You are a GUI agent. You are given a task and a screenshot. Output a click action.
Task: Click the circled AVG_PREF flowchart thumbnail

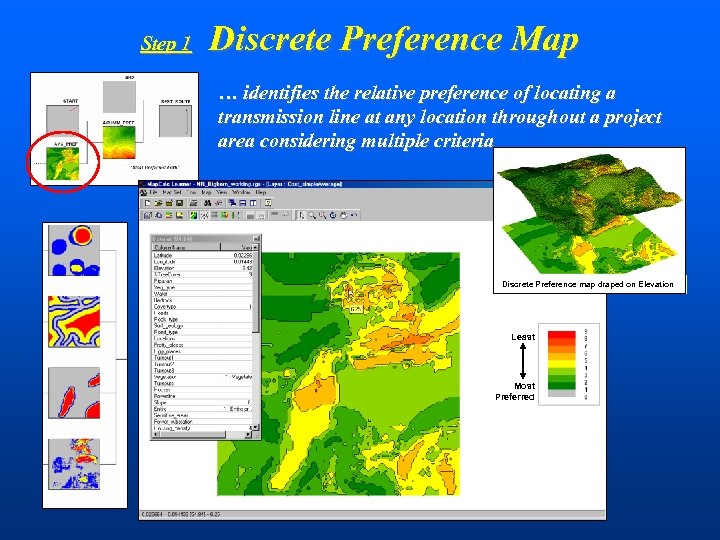[x=63, y=163]
